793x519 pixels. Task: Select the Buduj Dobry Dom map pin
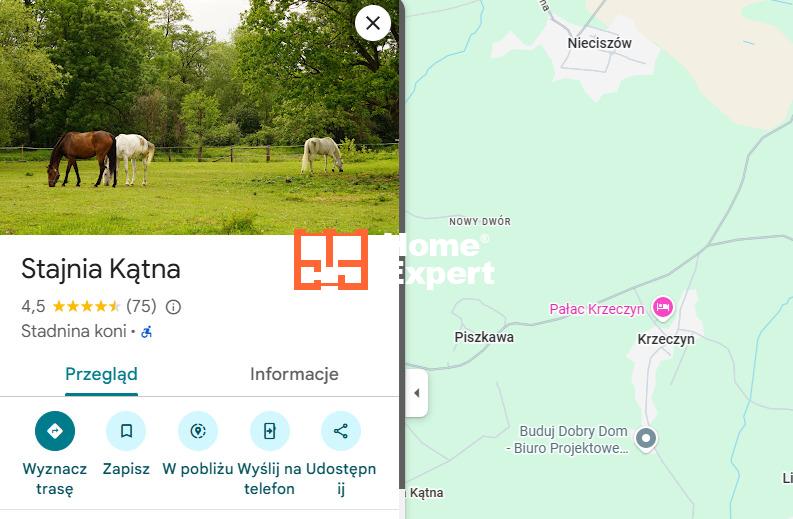click(x=646, y=438)
